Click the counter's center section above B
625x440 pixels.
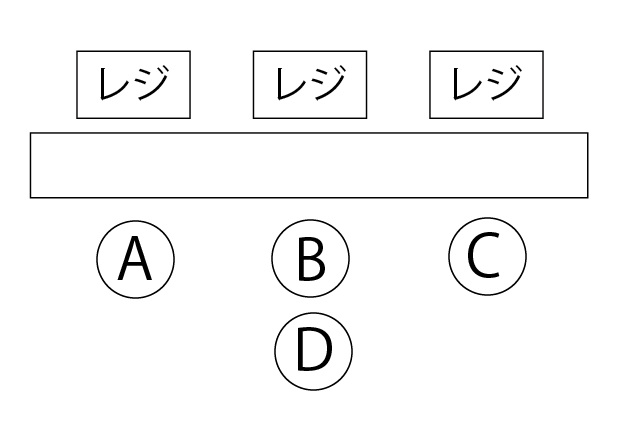[x=310, y=165]
